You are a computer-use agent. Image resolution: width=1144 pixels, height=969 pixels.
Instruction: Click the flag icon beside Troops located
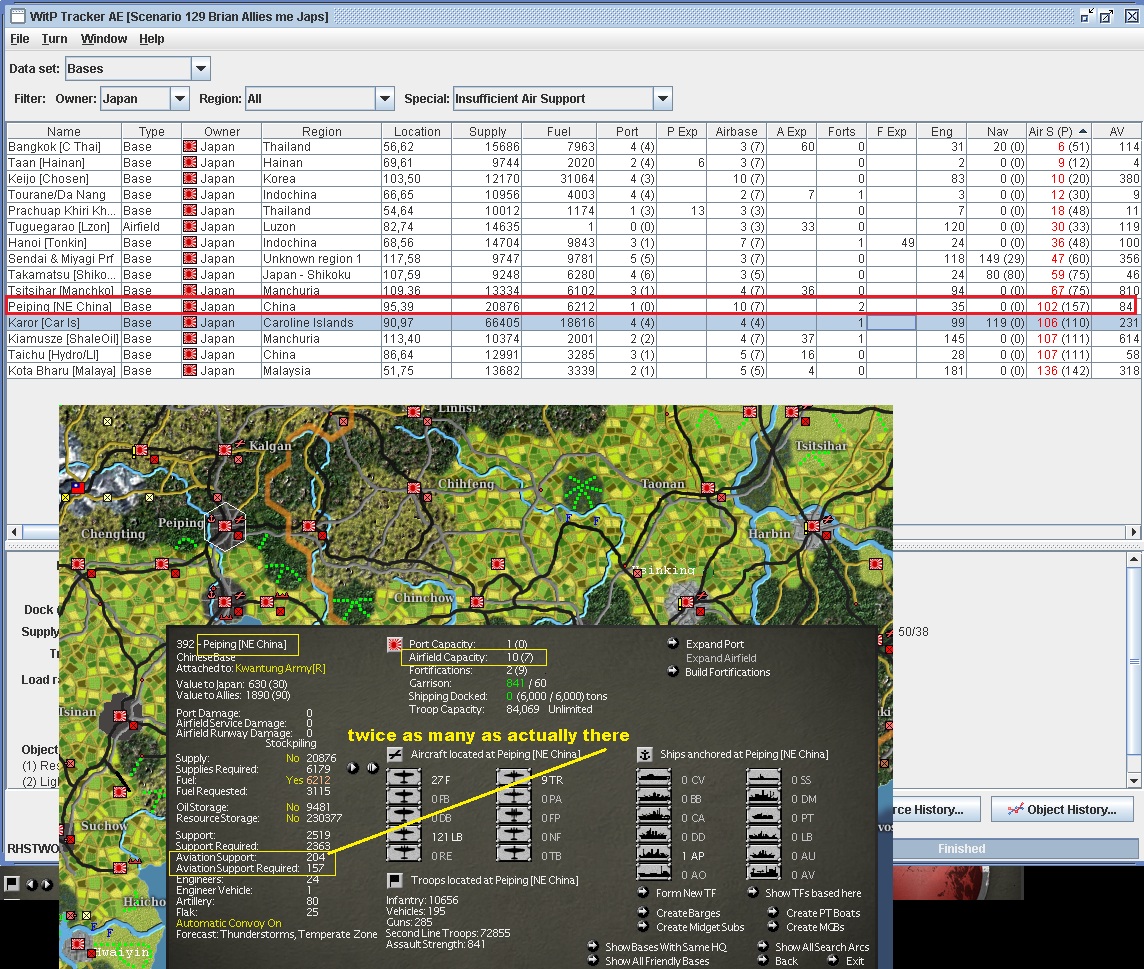(x=395, y=880)
